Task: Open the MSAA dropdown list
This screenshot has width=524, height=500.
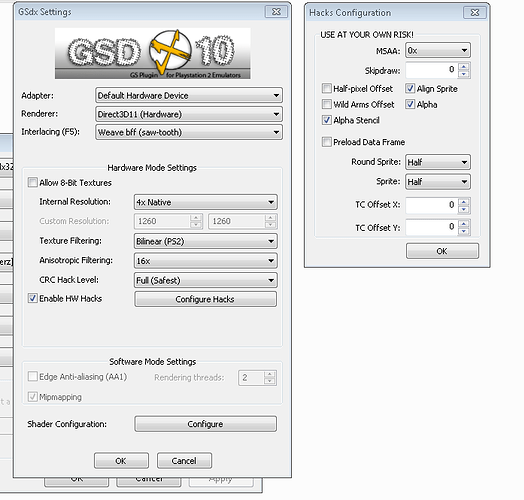Action: 438,50
